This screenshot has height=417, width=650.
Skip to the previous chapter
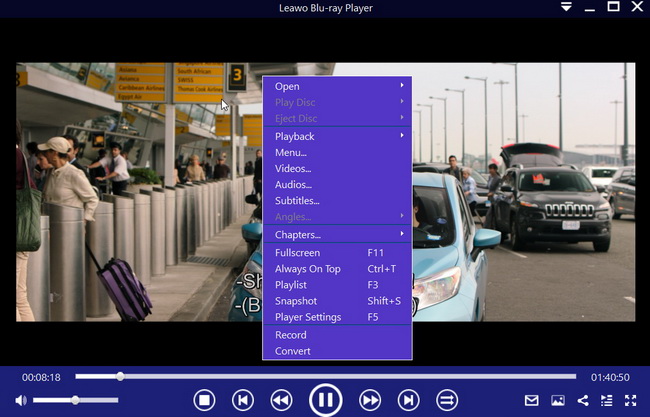242,400
